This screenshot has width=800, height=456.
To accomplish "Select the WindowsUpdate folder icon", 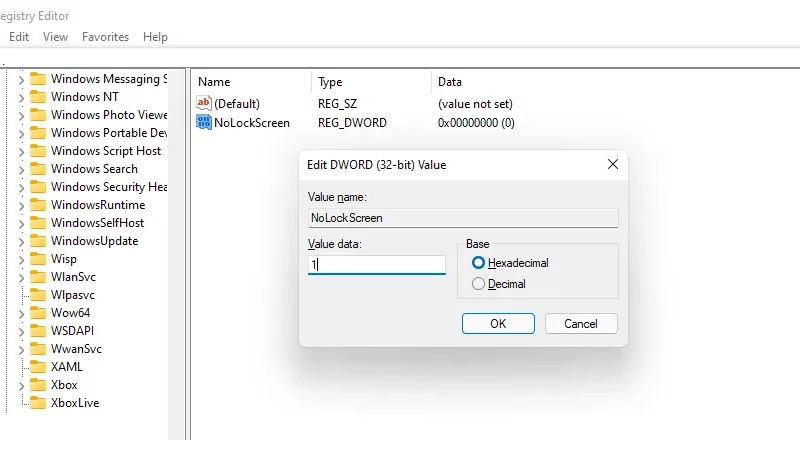I will (38, 241).
